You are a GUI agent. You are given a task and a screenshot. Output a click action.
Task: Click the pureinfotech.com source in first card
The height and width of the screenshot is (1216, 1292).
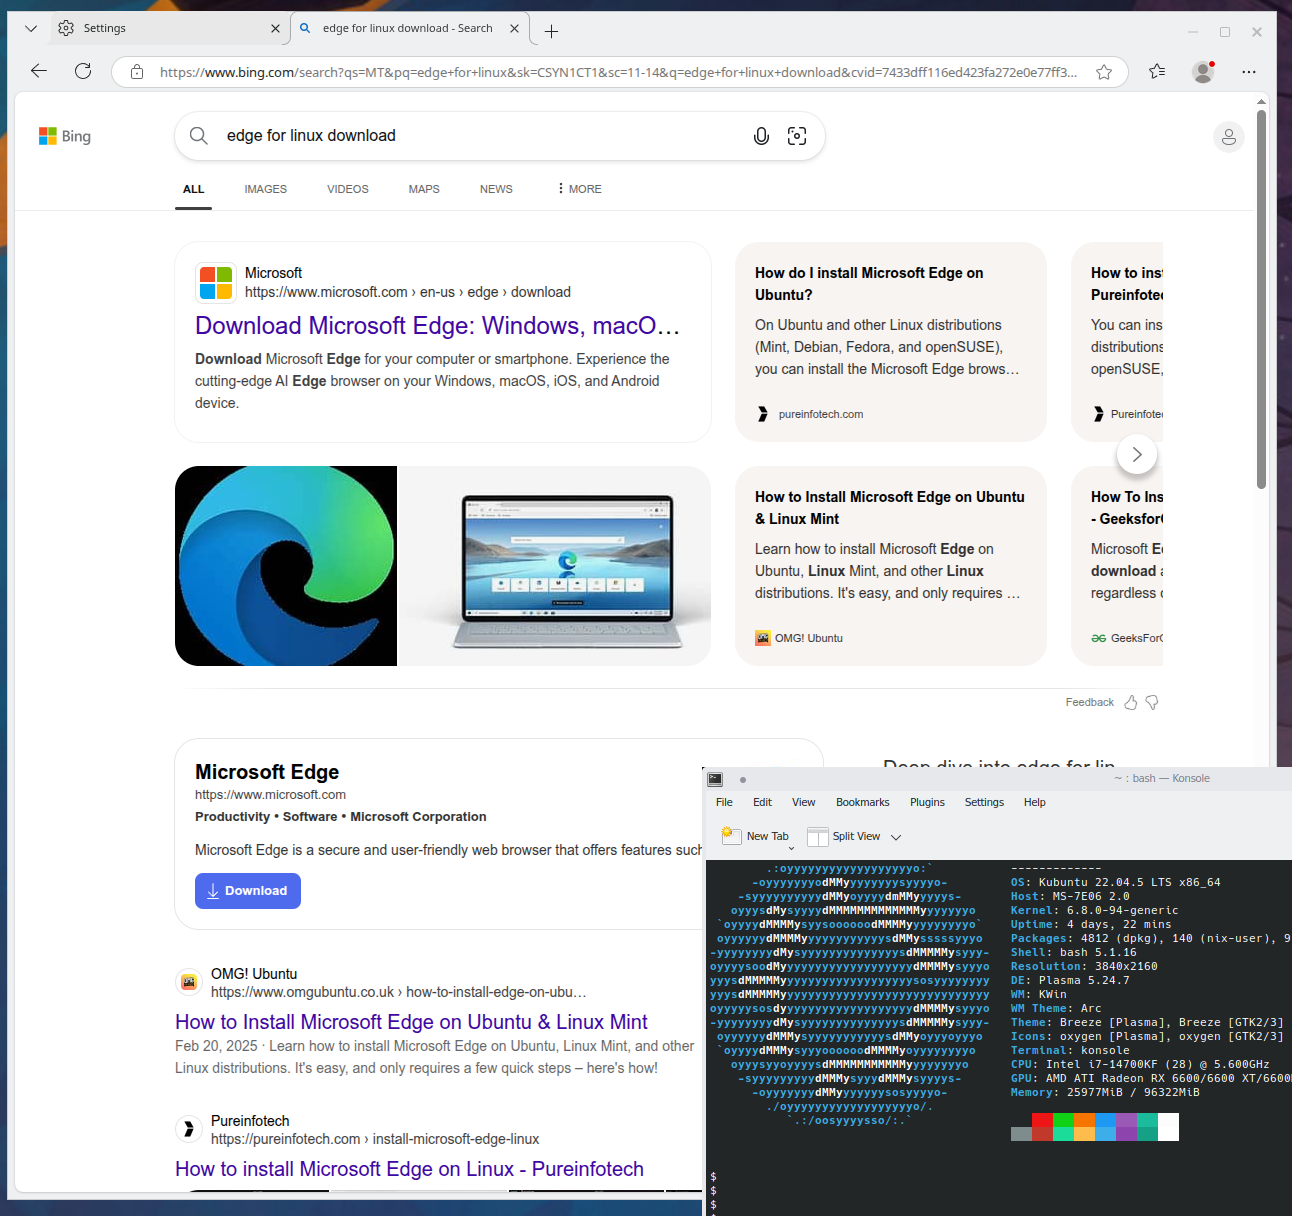coord(810,414)
